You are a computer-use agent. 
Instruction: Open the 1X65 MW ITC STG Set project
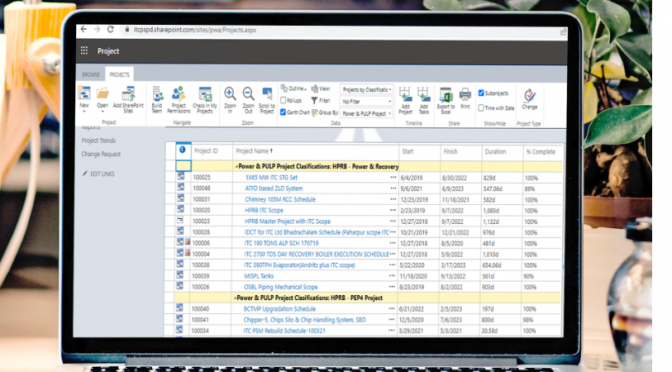click(271, 177)
